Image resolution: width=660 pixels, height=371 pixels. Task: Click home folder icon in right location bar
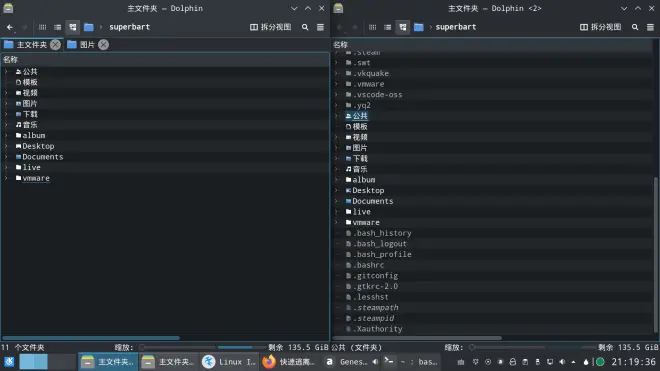(x=418, y=27)
